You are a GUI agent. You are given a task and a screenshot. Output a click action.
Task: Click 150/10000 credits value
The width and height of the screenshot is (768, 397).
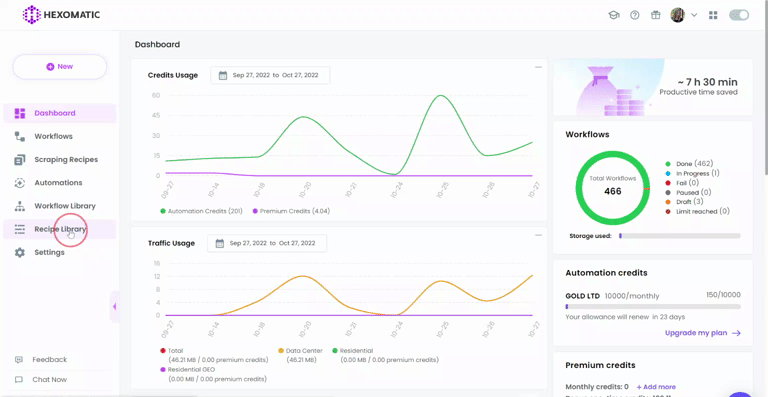click(x=723, y=295)
